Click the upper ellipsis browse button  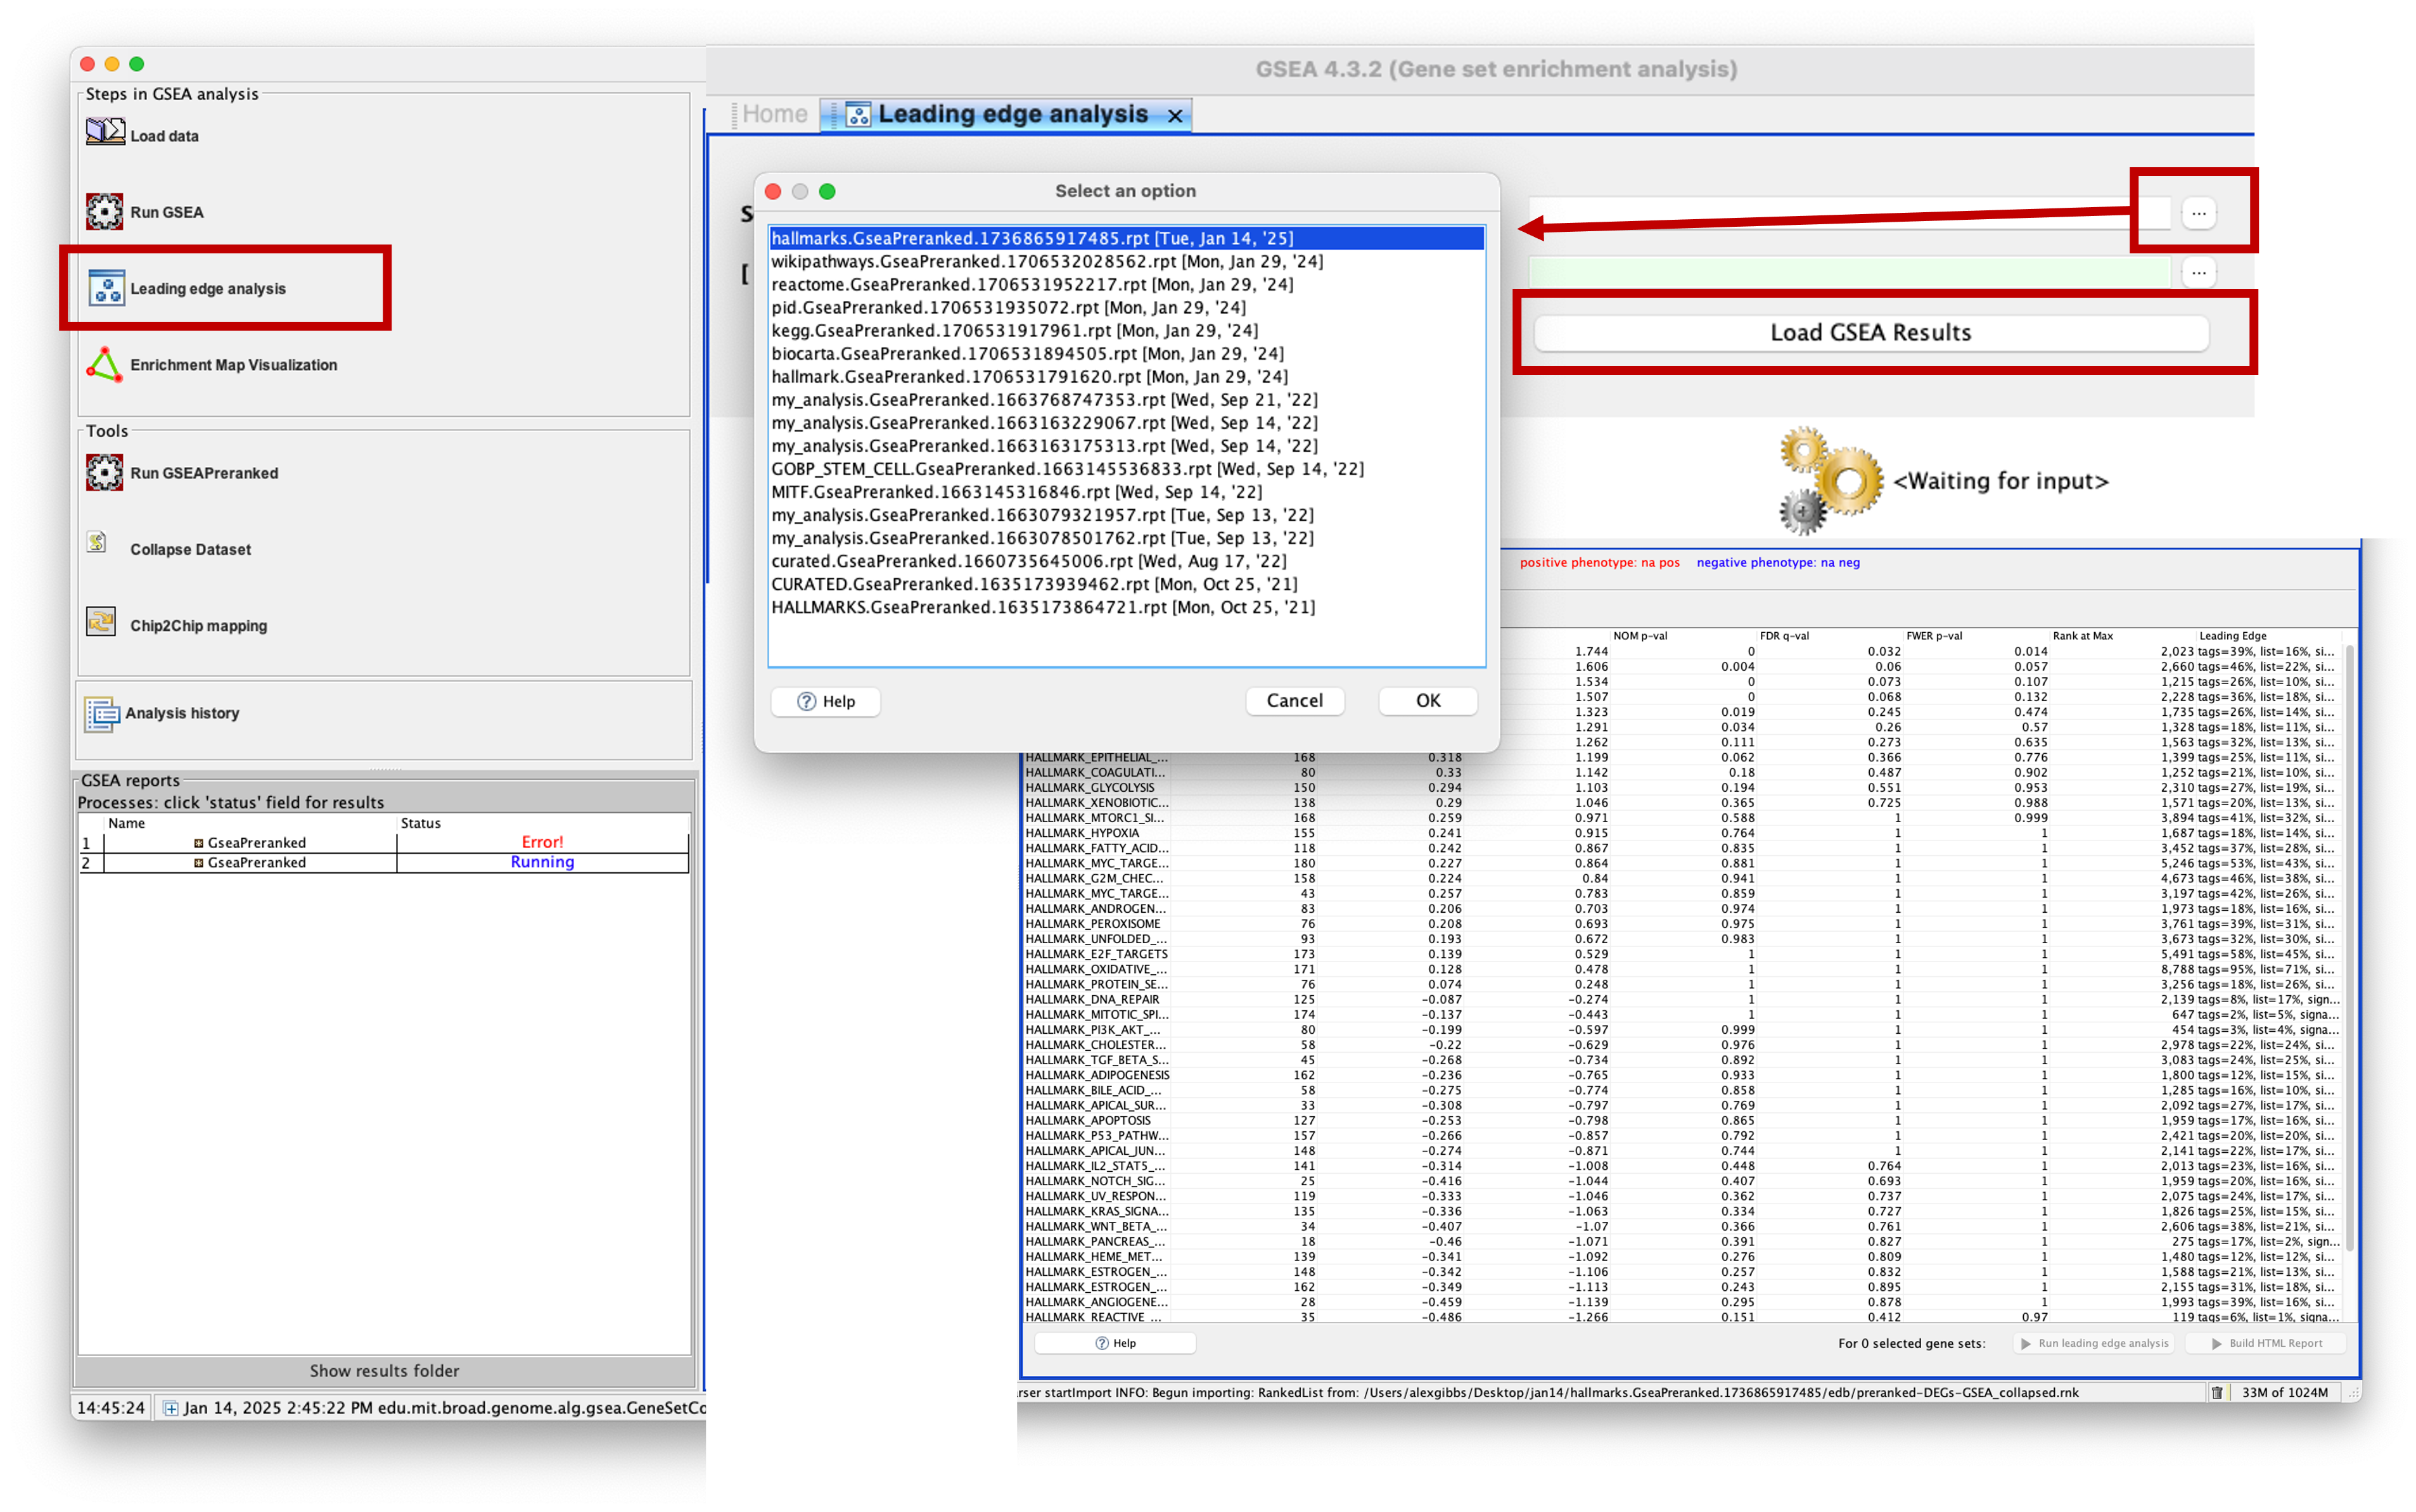pos(2198,212)
